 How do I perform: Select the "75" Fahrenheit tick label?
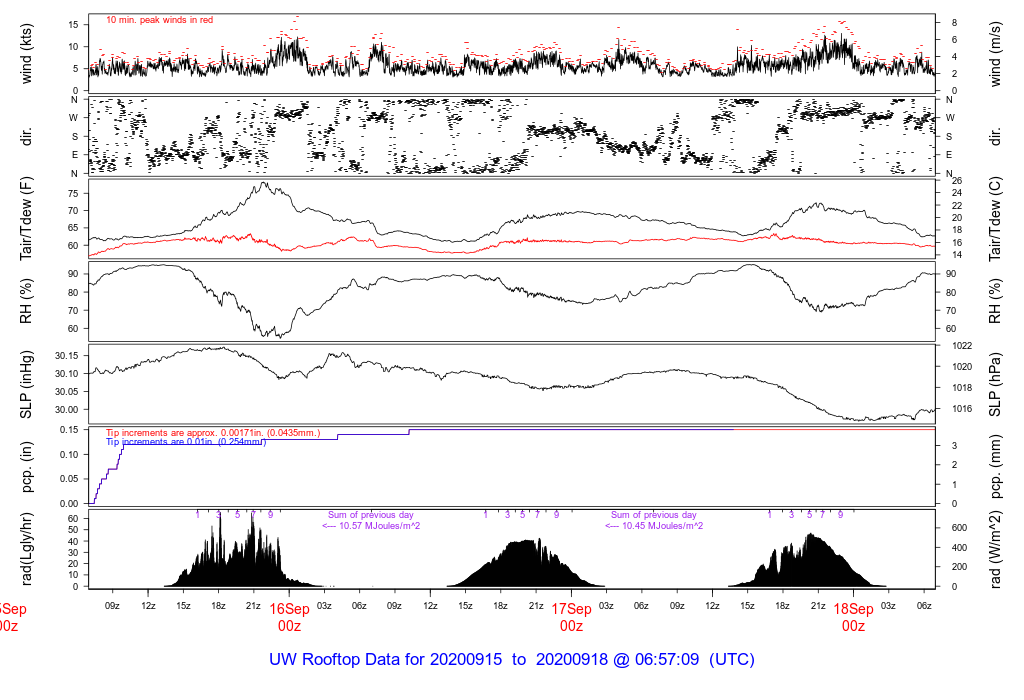click(73, 193)
